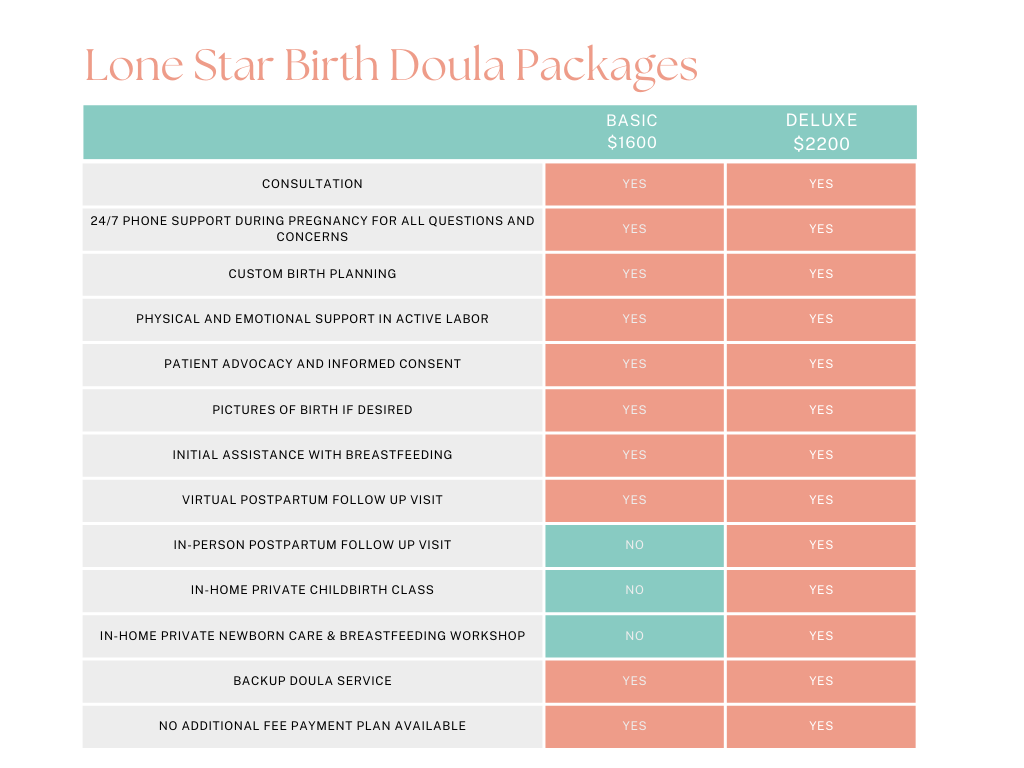Click the In-Home Private Childbirth Class label
This screenshot has width=1024, height=768.
(x=312, y=590)
